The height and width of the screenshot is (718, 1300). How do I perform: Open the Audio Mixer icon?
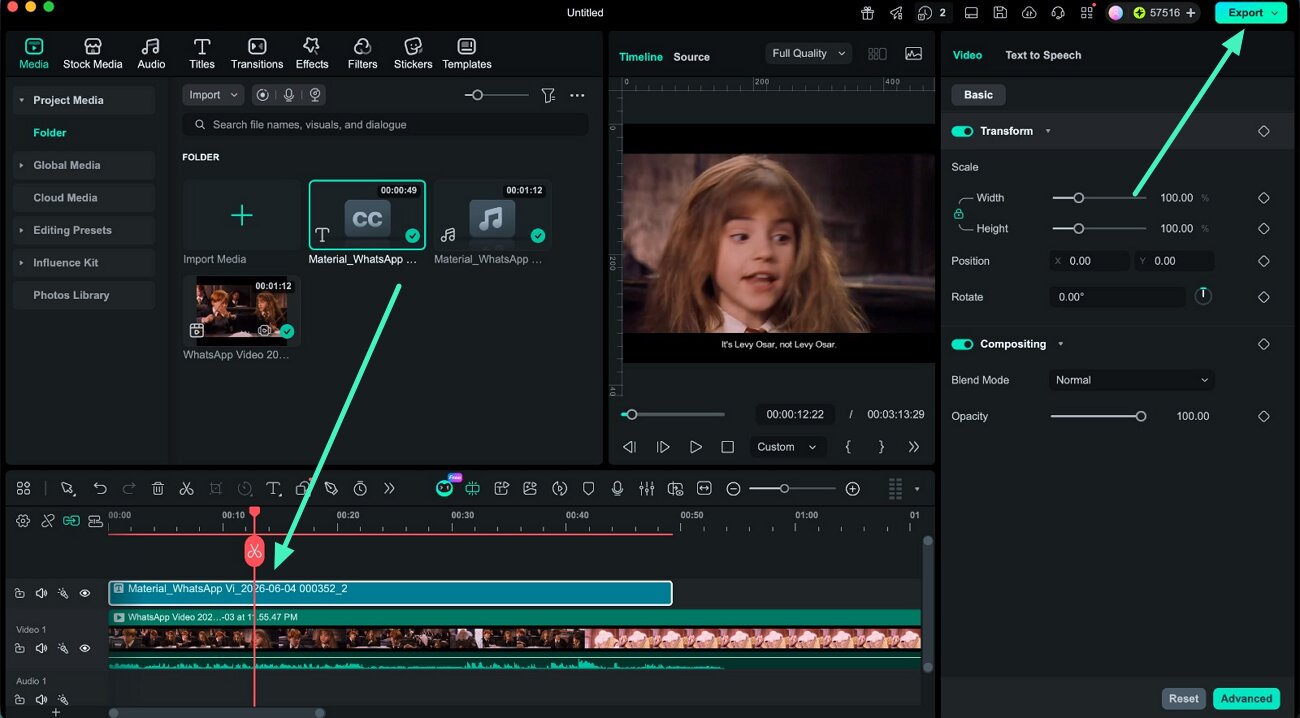point(647,488)
